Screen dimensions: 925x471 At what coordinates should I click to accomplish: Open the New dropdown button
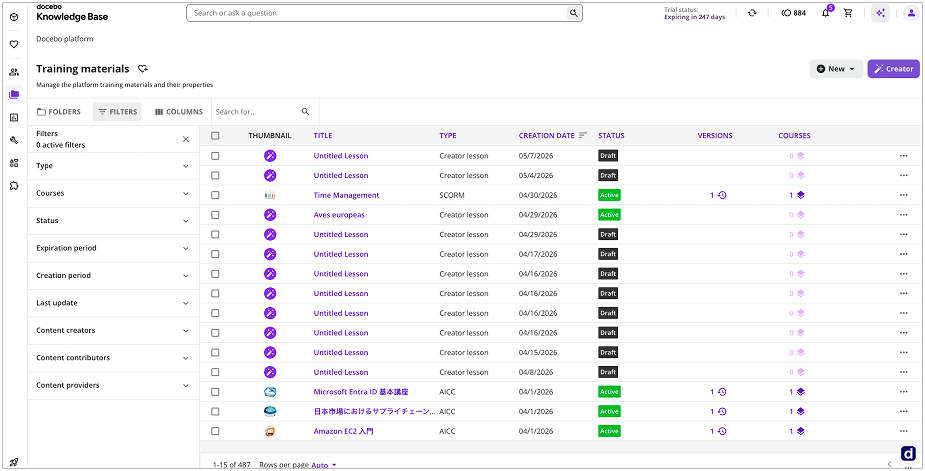[836, 69]
